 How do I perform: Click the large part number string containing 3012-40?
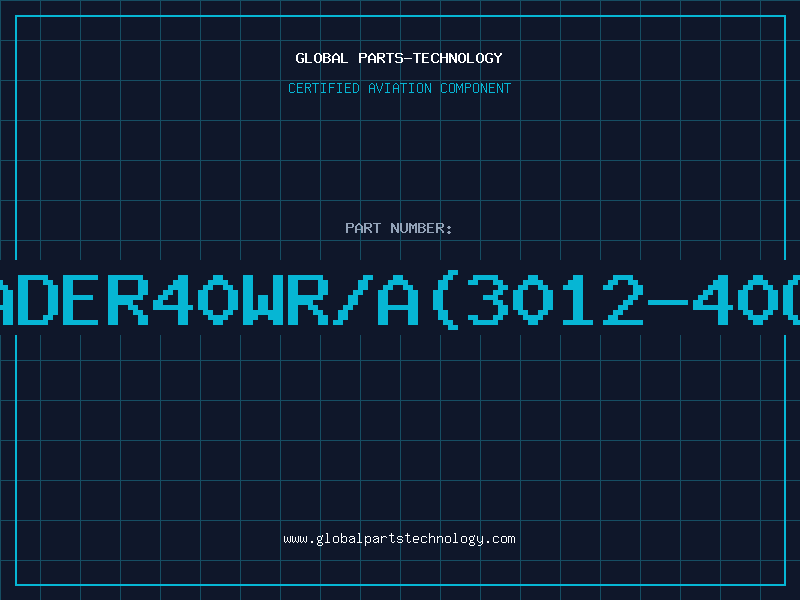[400, 301]
